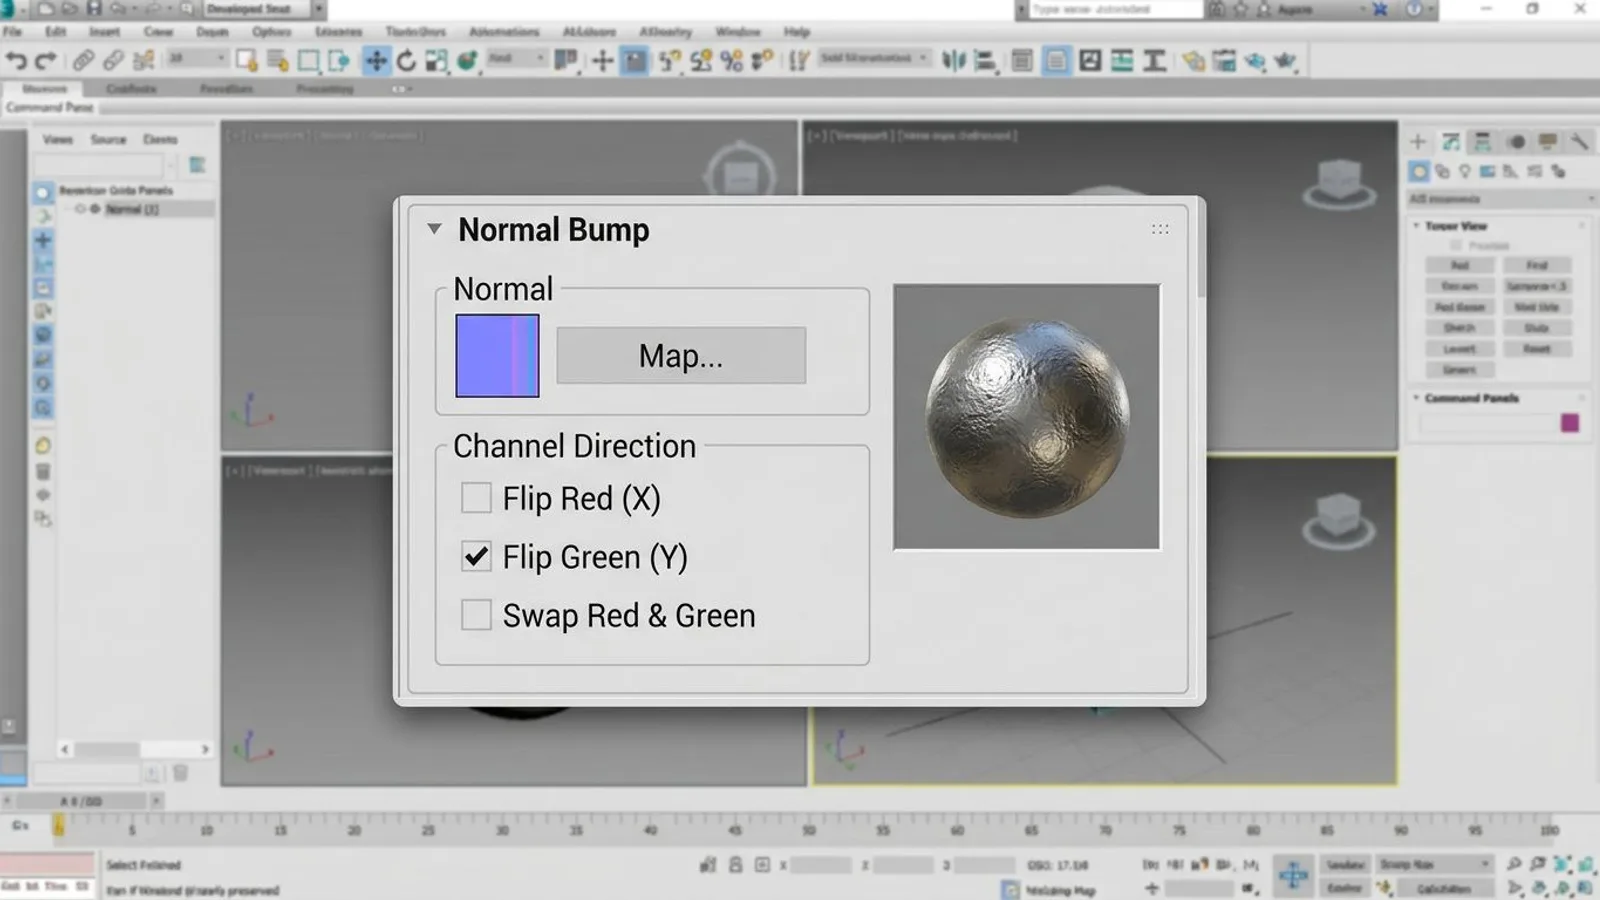Select the Geometry category circle icon
Viewport: 1600px width, 900px height.
(x=1419, y=172)
